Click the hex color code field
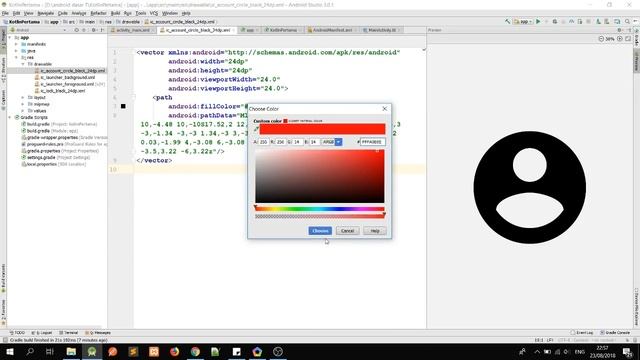640x360 pixels. (373, 142)
